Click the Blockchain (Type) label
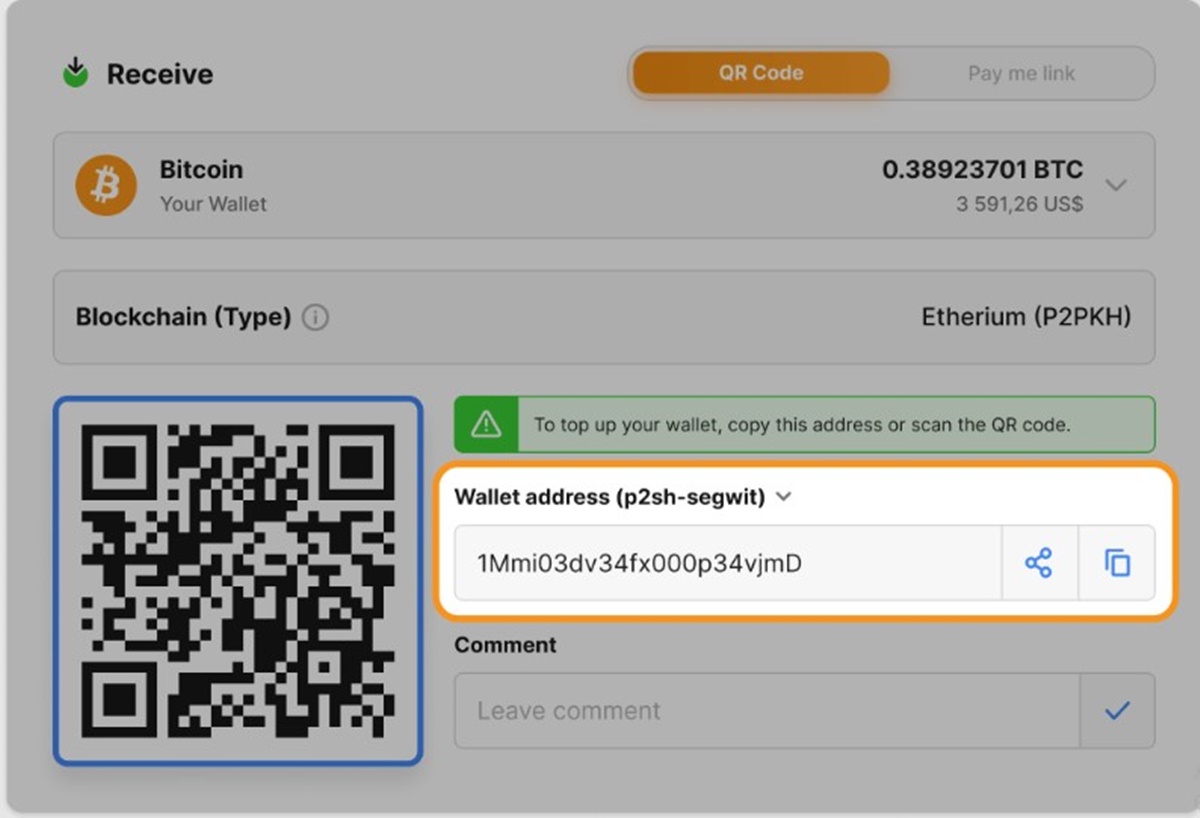 183,318
